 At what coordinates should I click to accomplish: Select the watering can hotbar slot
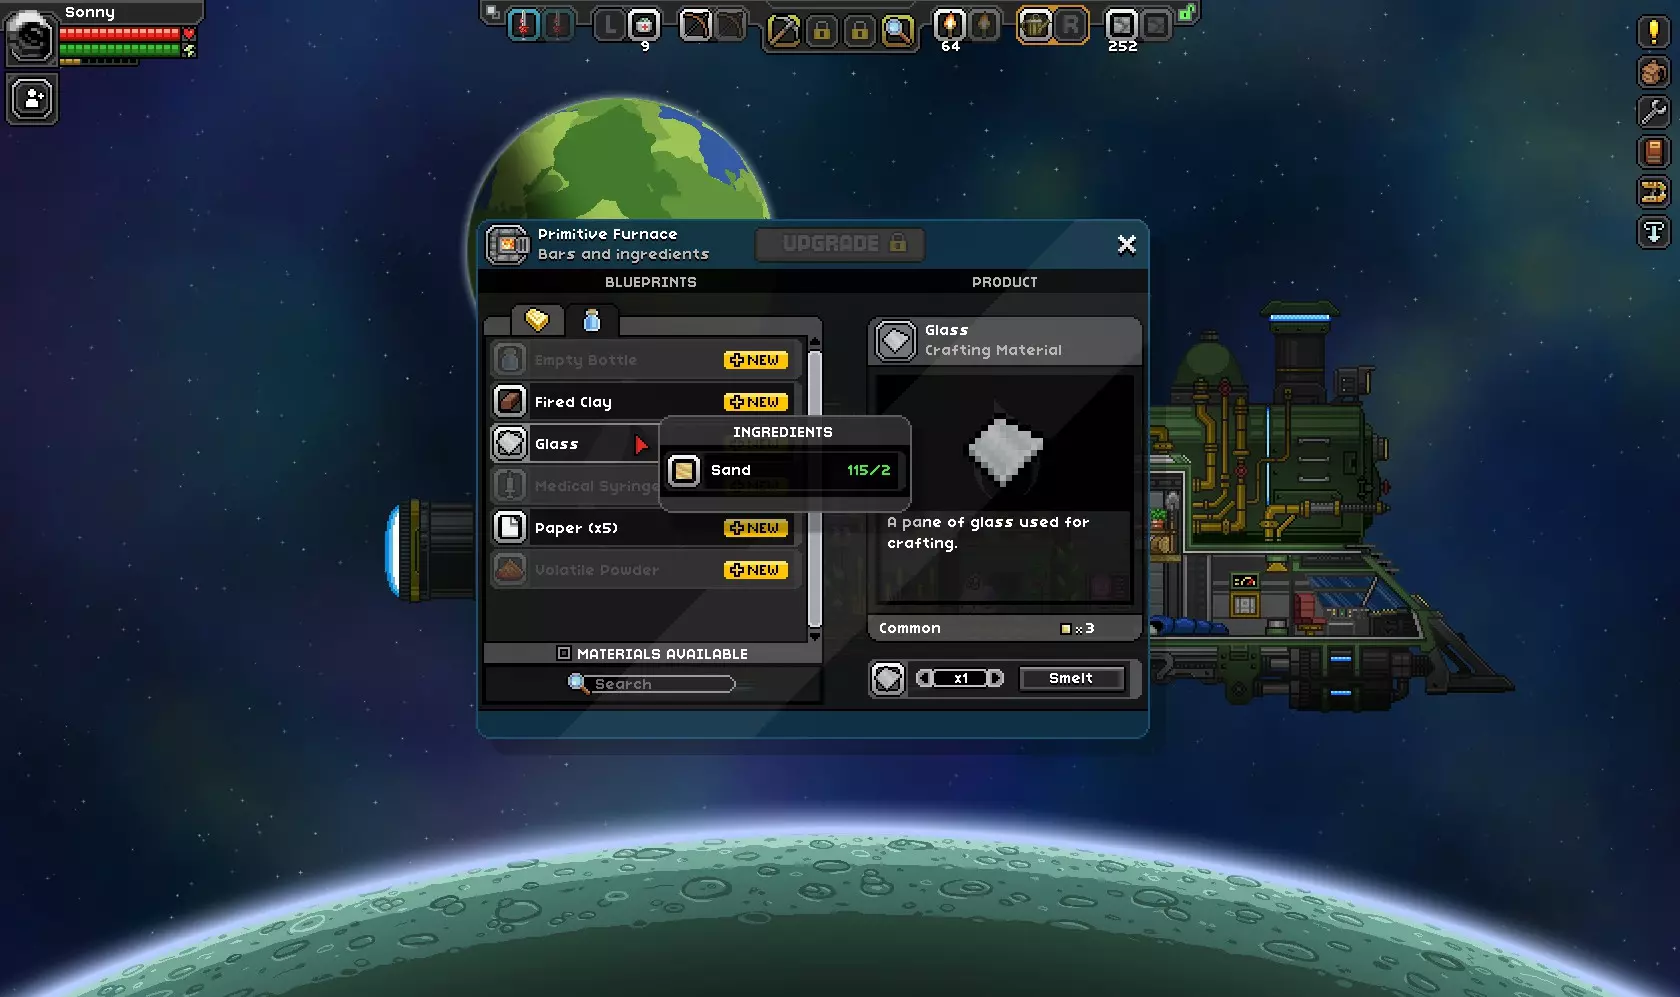pos(1035,25)
